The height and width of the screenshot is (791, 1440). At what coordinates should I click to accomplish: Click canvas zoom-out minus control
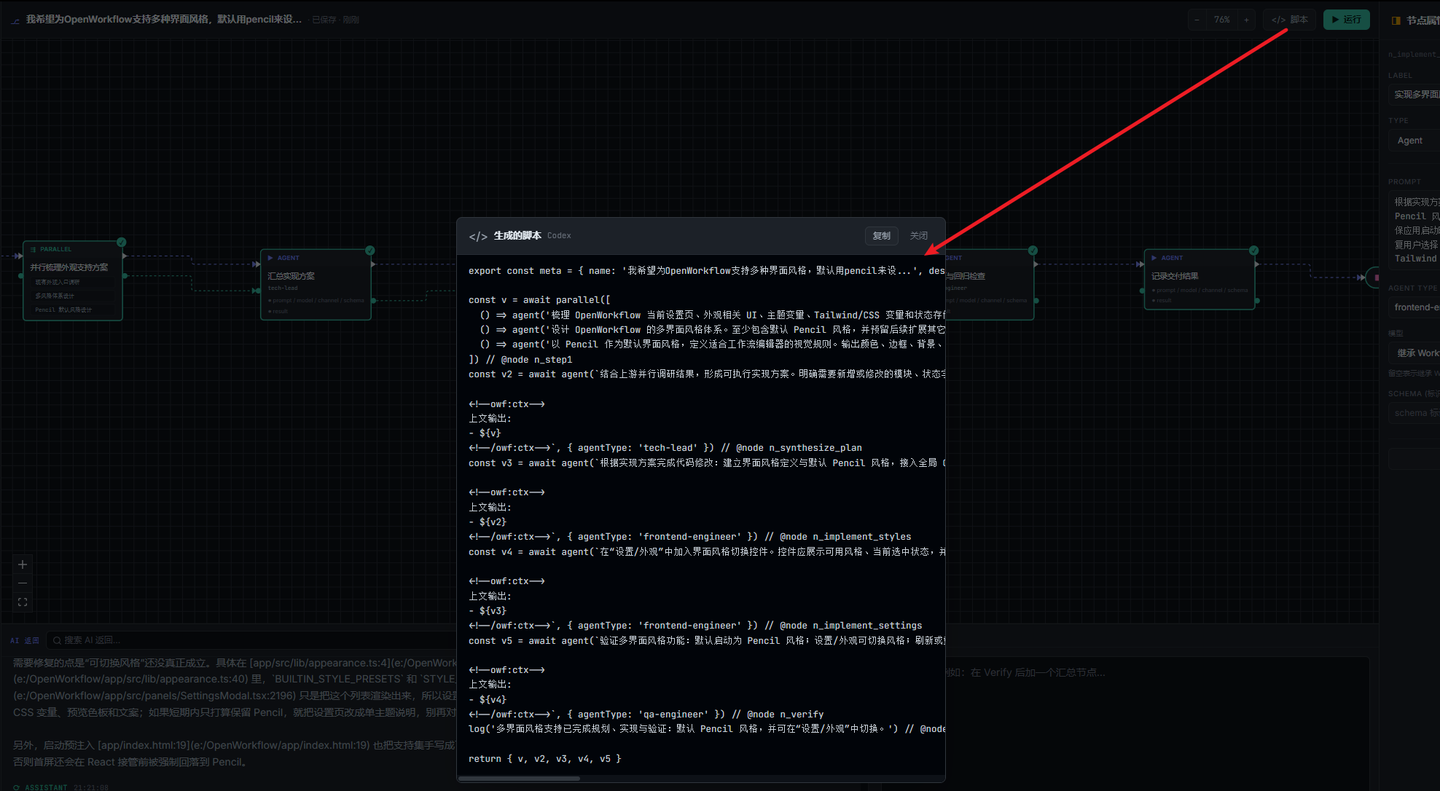coord(23,583)
